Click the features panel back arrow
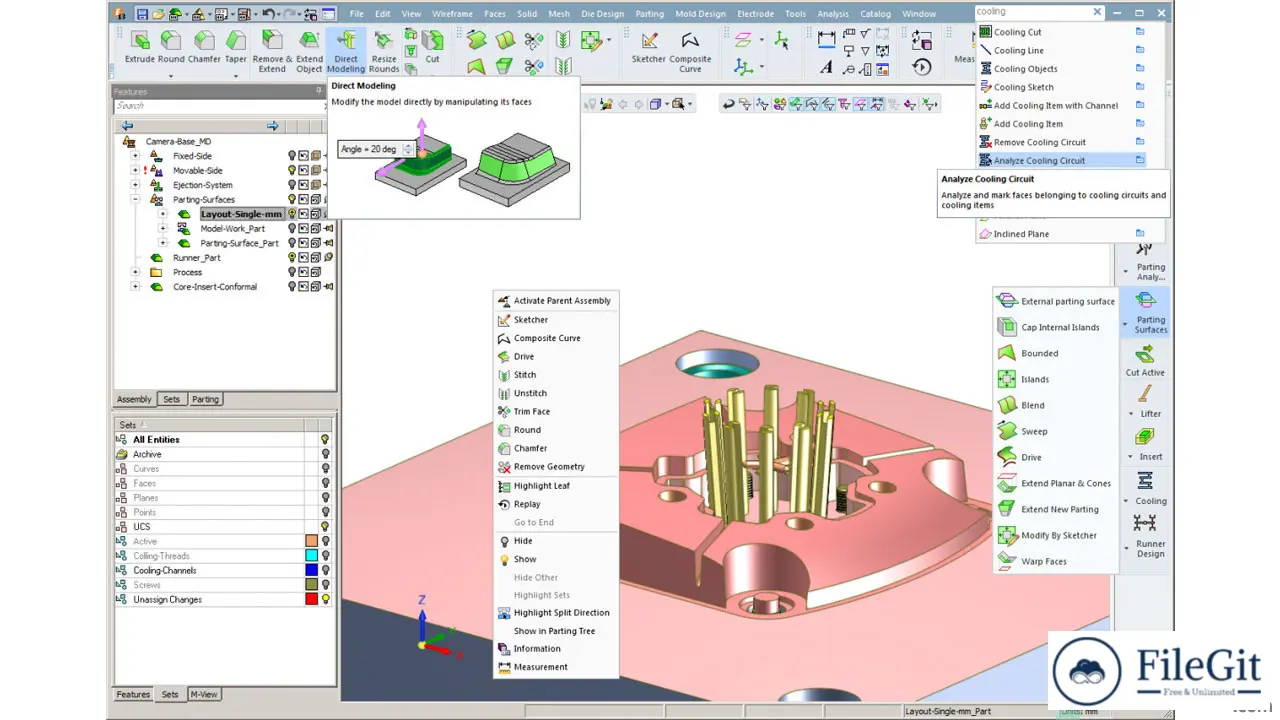 click(x=127, y=126)
